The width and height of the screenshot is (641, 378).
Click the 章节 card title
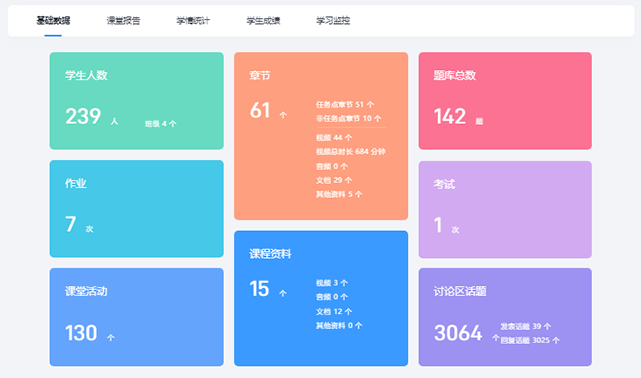260,75
